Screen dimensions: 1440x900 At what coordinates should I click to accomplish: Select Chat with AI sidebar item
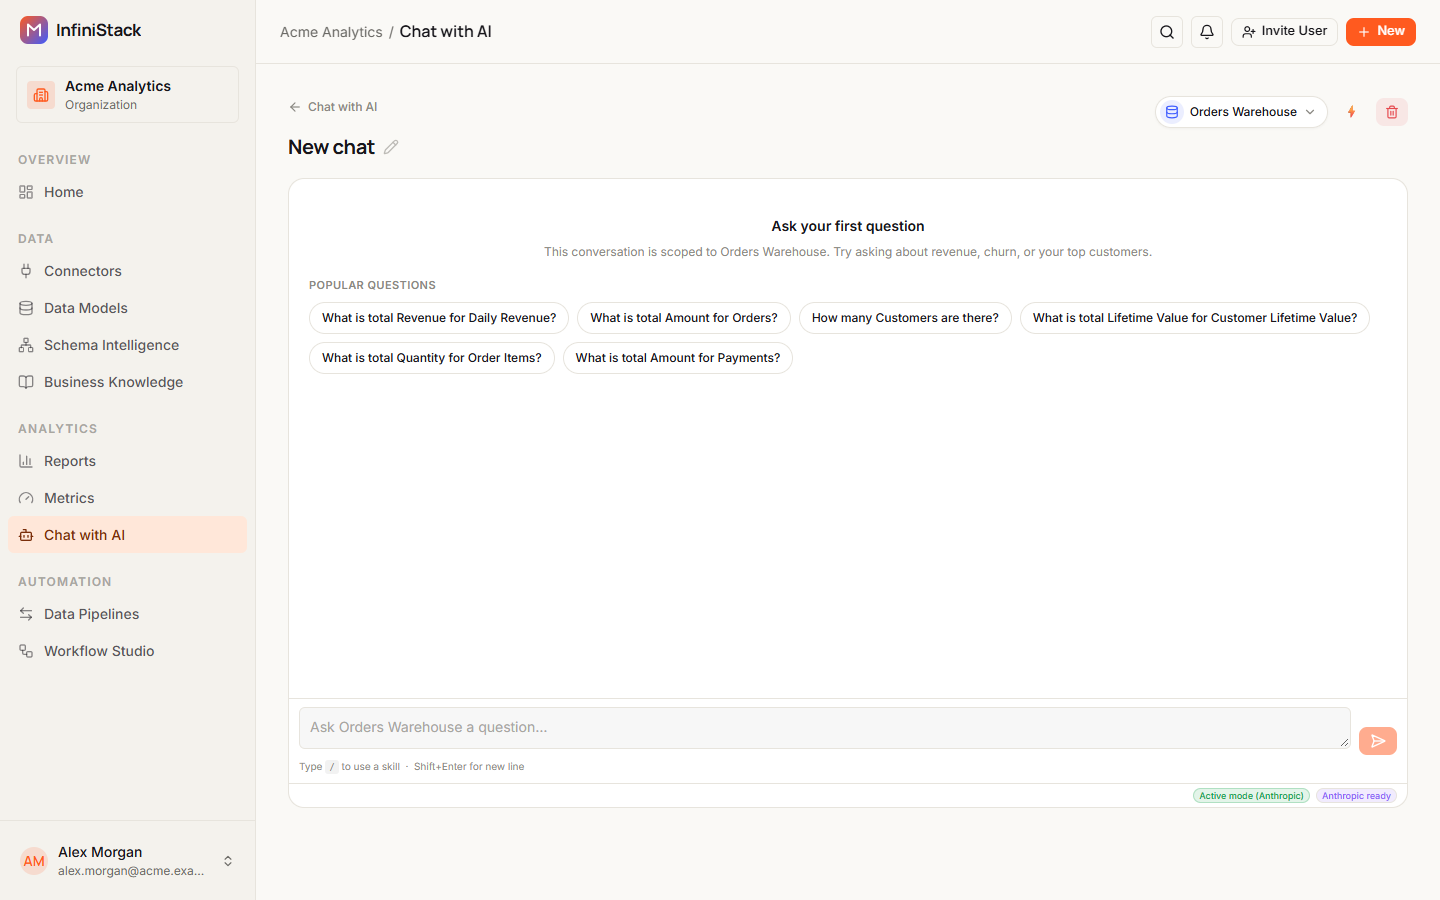click(x=127, y=535)
